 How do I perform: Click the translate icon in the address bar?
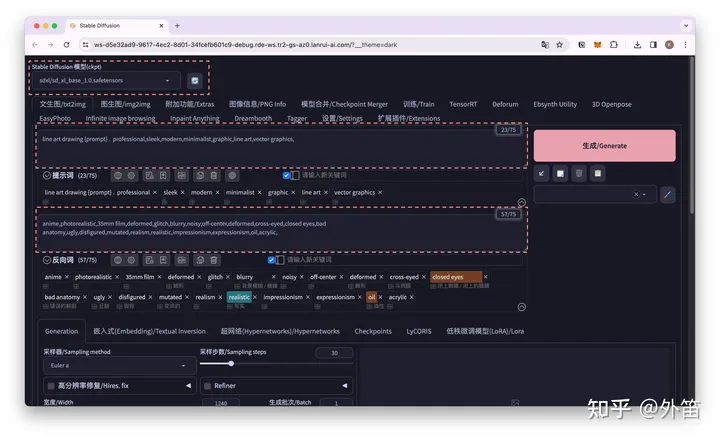pyautogui.click(x=545, y=45)
